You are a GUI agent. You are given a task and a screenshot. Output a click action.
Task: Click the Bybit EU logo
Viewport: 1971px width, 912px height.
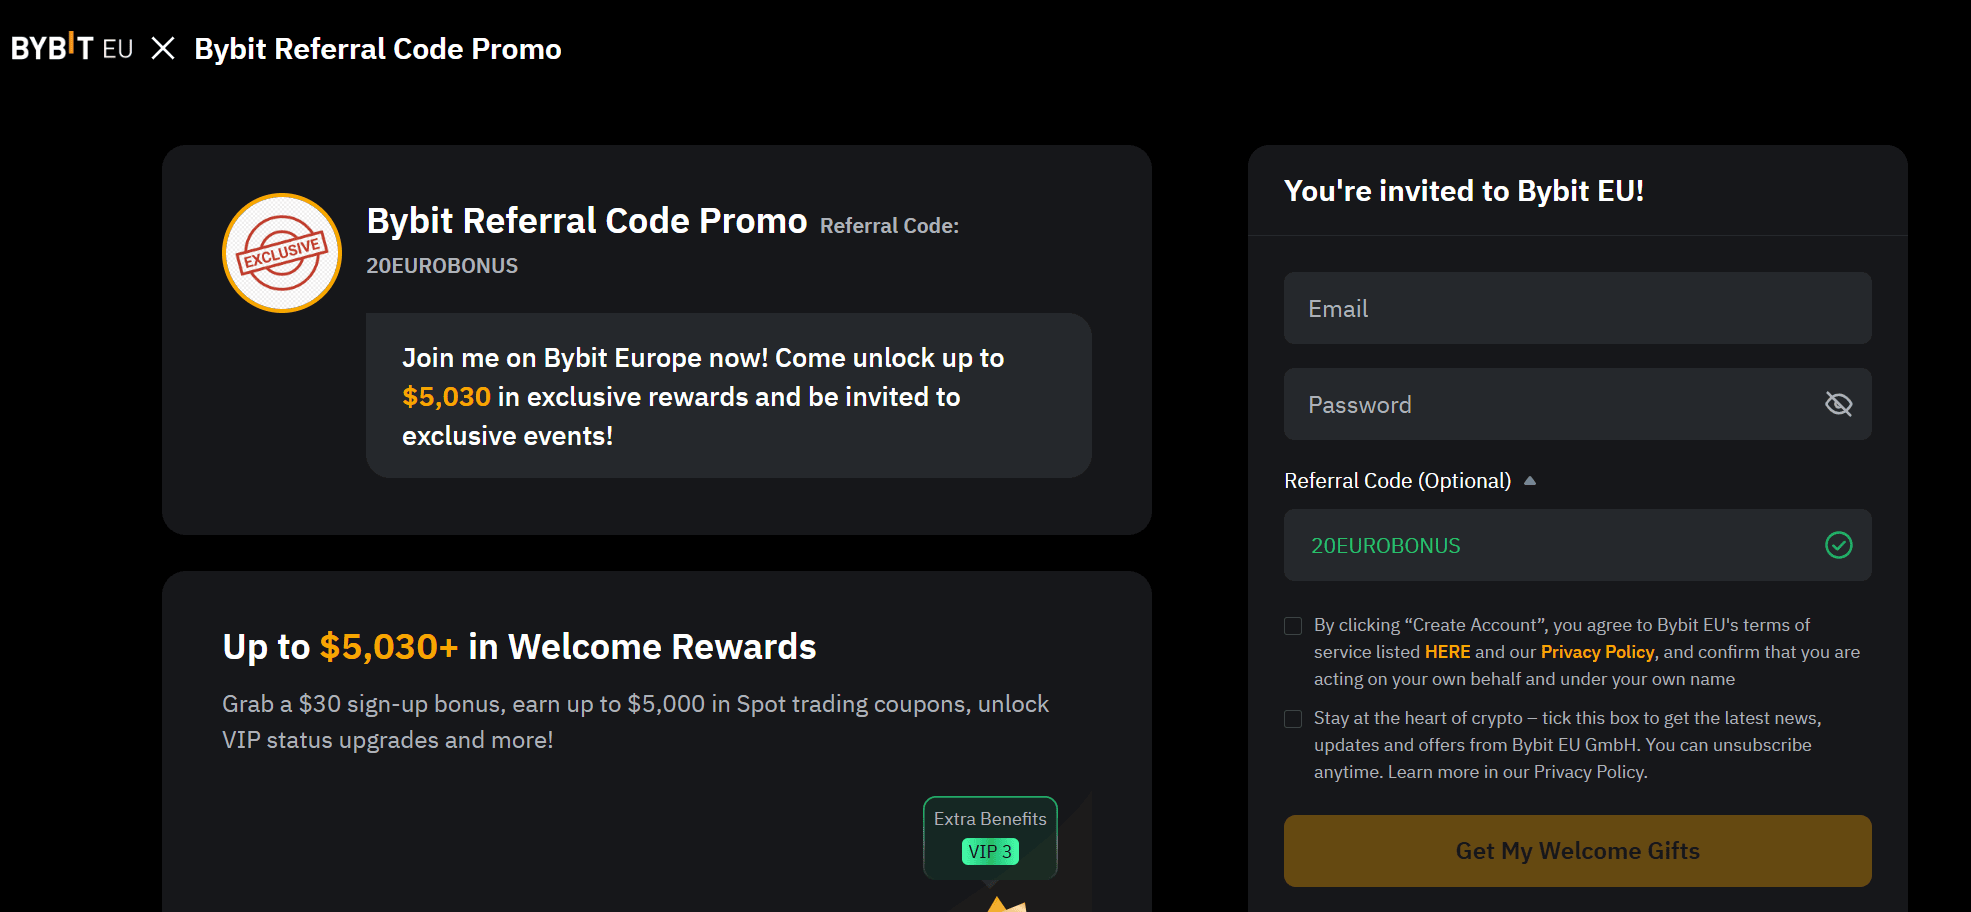70,47
